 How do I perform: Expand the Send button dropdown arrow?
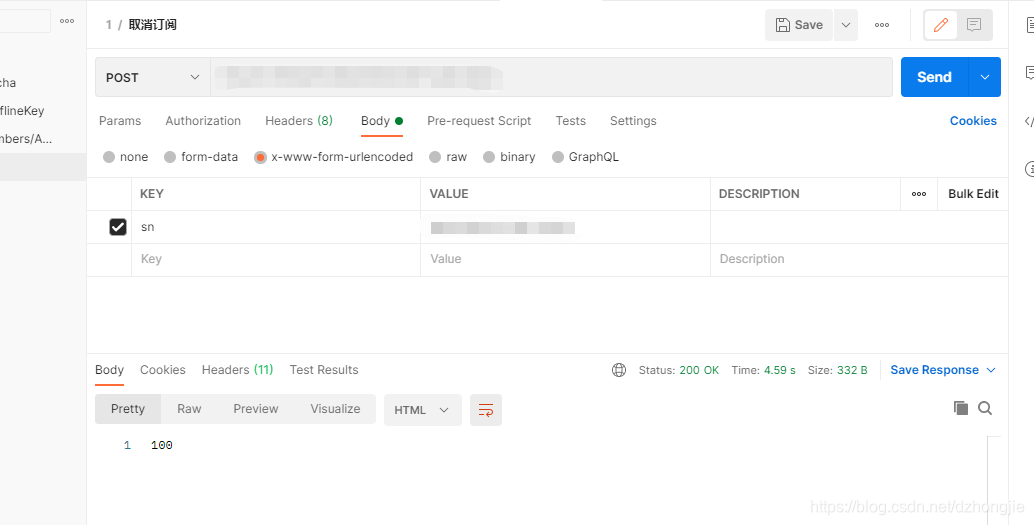985,77
